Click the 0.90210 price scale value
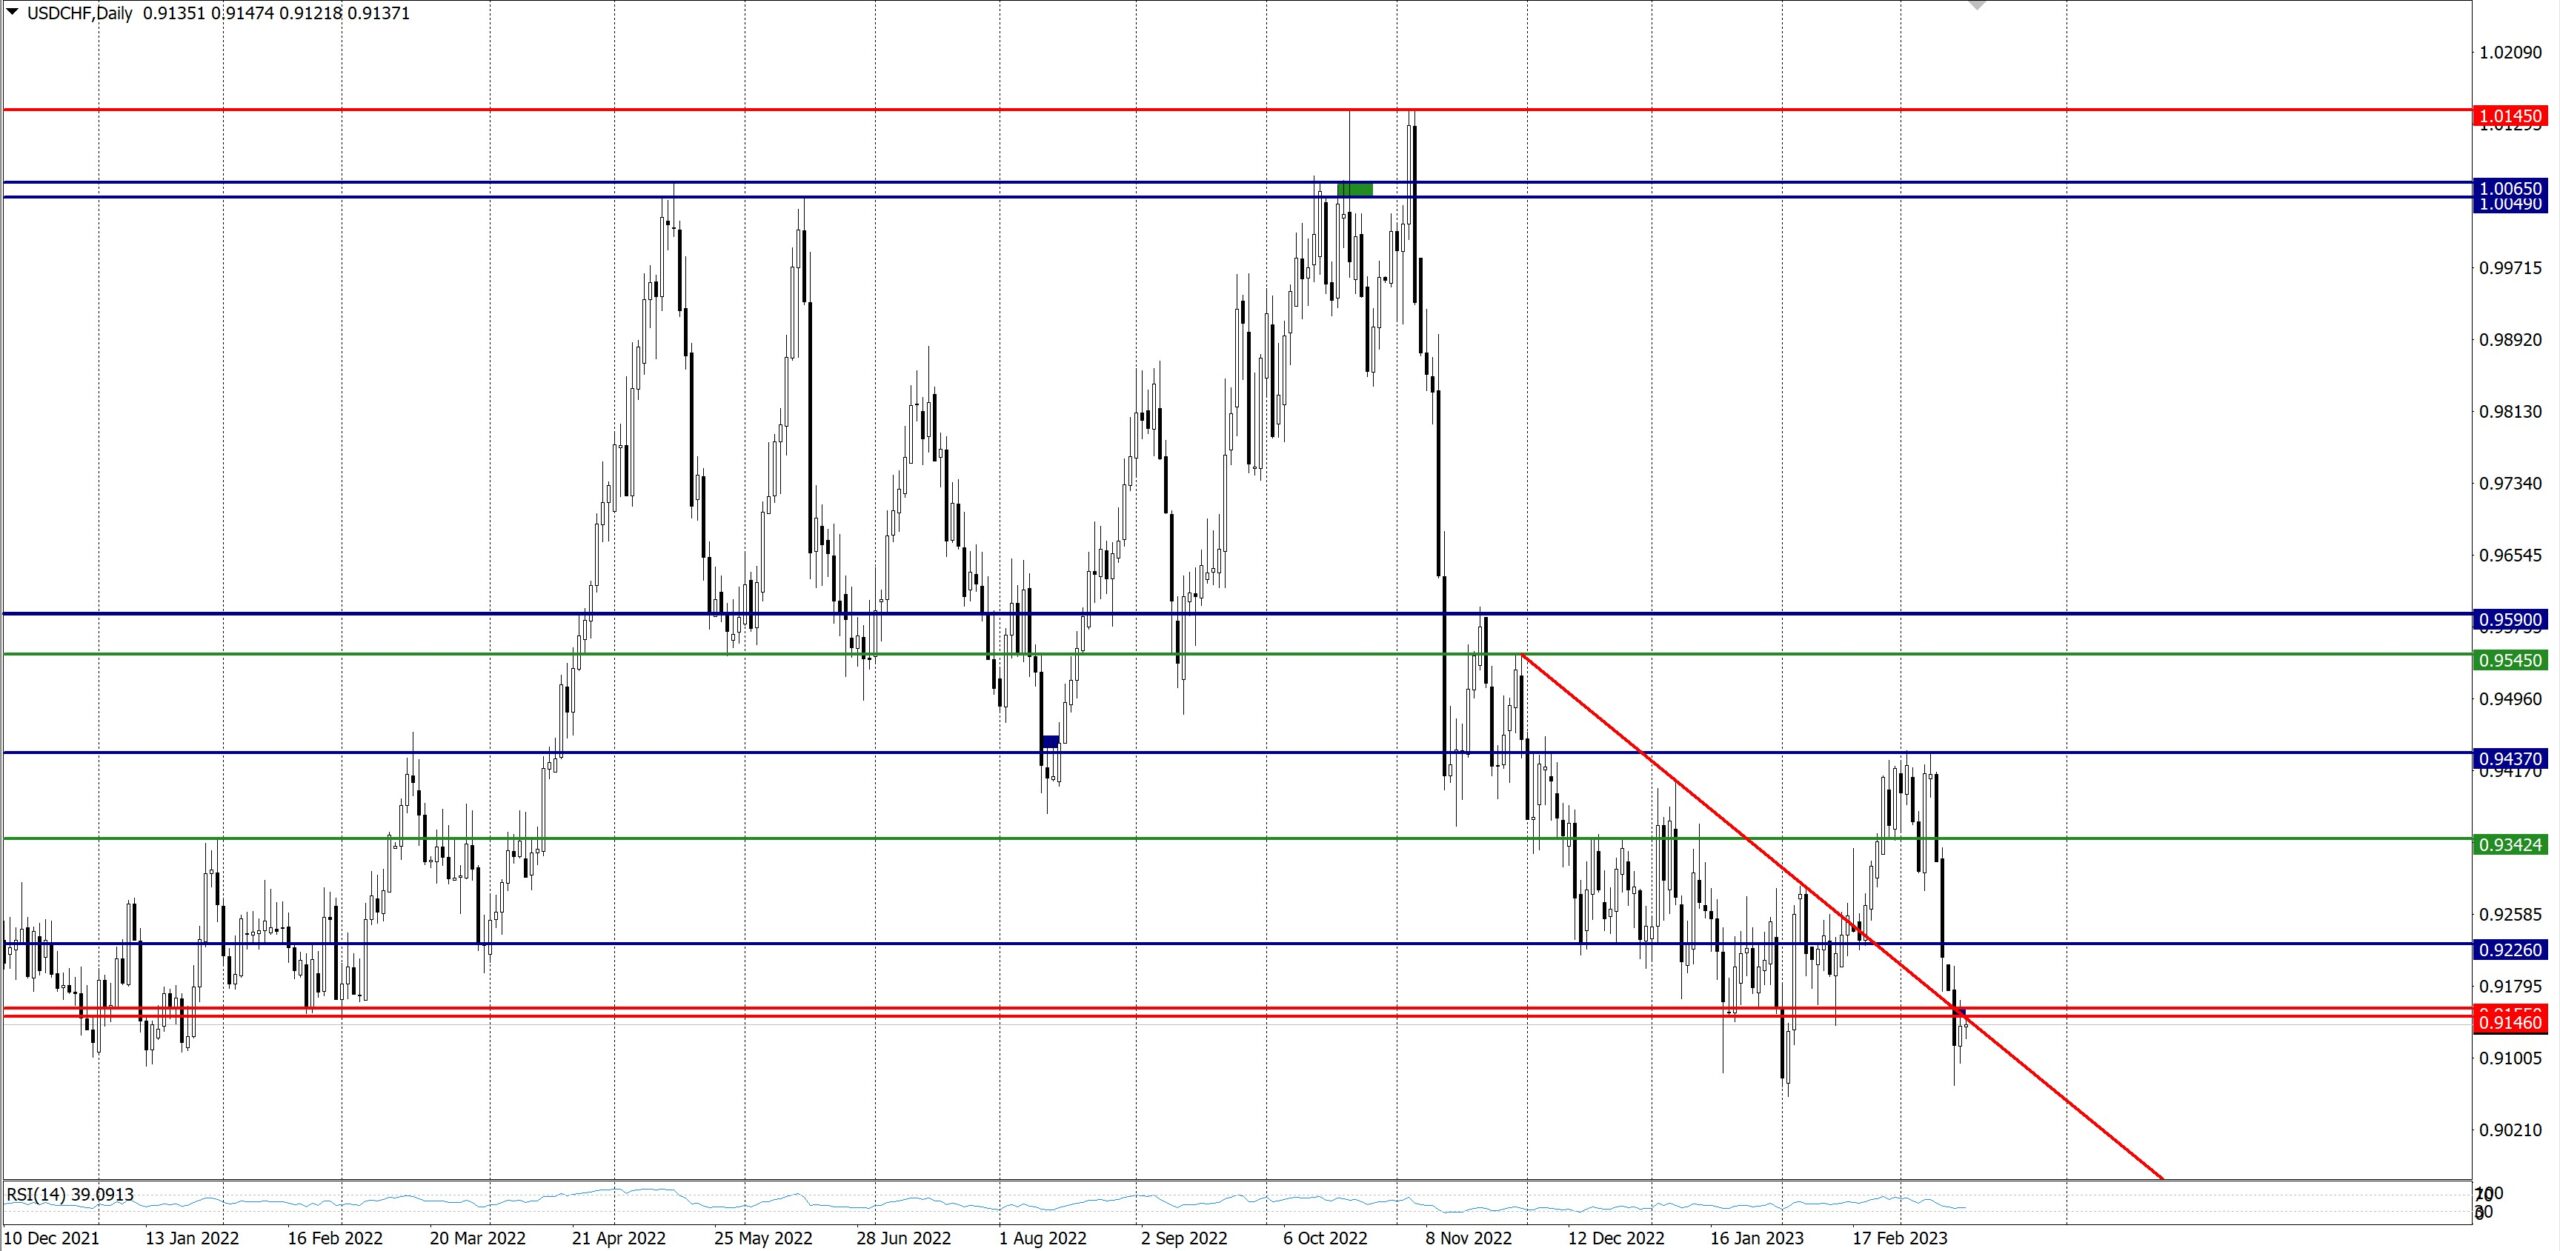This screenshot has width=2560, height=1251. click(2510, 1130)
